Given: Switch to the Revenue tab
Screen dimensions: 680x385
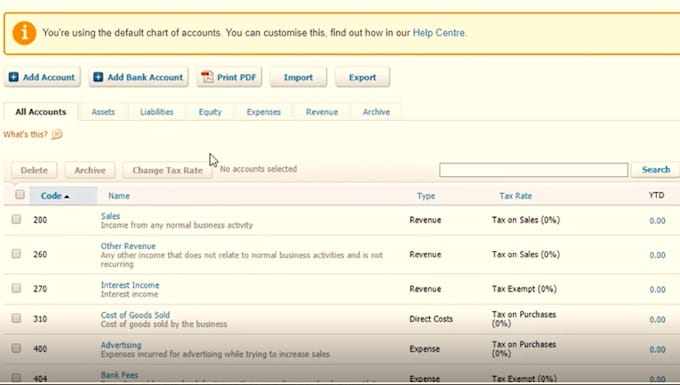Looking at the screenshot, I should [322, 112].
